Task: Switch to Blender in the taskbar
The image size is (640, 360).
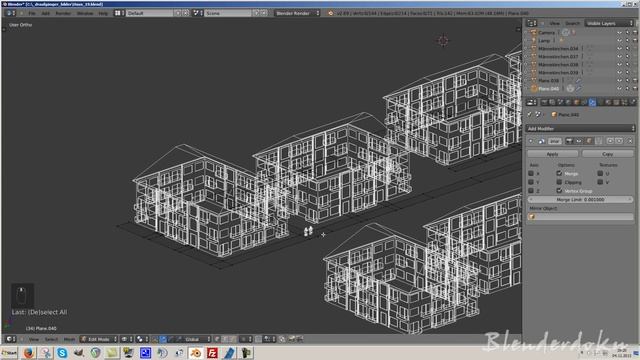Action: click(196, 353)
